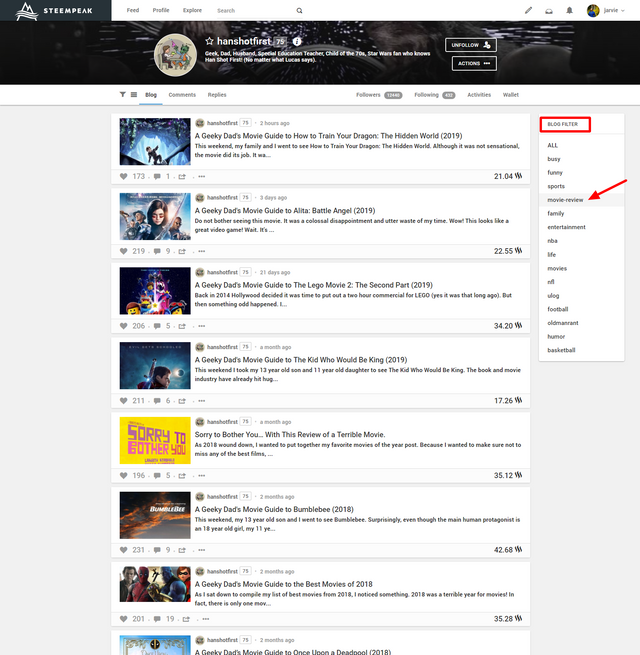The image size is (640, 655).
Task: Open the Activities tab
Action: 479,95
